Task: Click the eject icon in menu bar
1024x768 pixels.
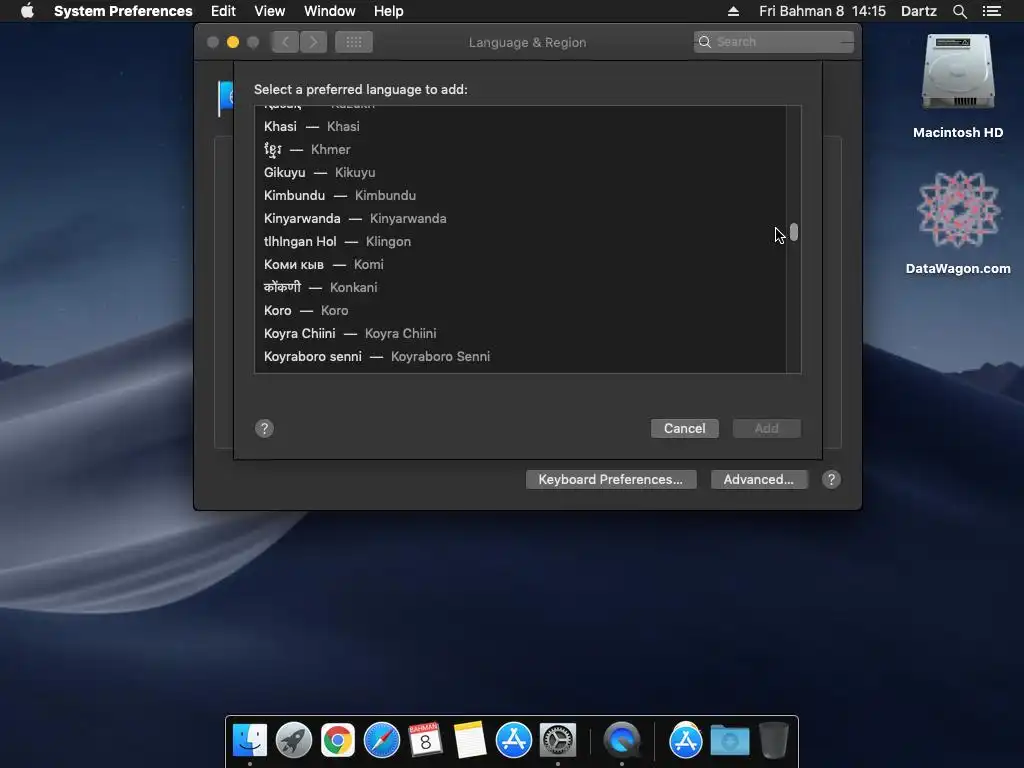Action: pyautogui.click(x=733, y=11)
